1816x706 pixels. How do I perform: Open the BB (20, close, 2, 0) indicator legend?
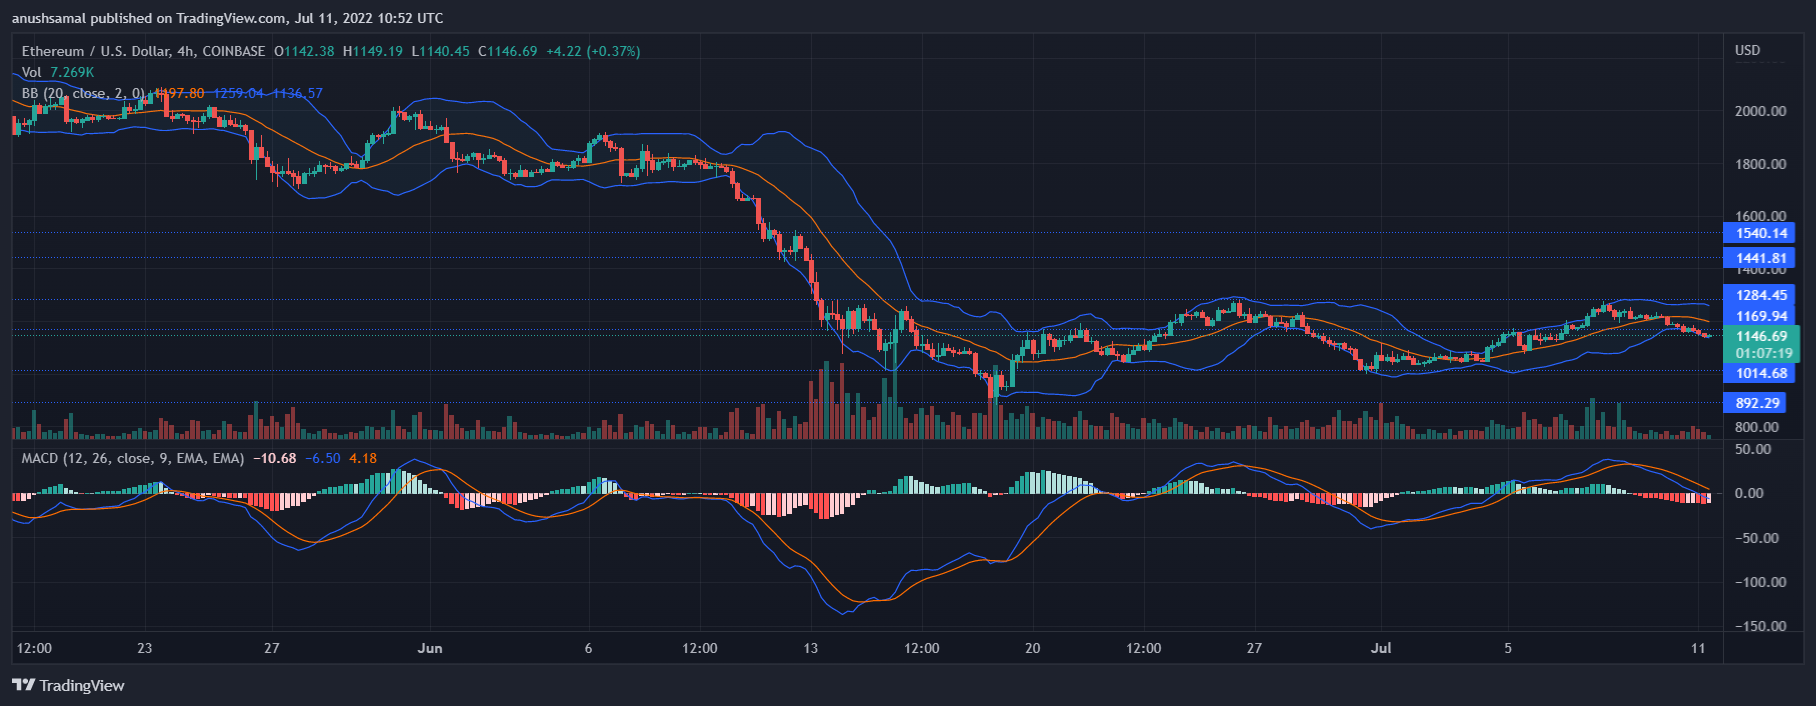(83, 93)
